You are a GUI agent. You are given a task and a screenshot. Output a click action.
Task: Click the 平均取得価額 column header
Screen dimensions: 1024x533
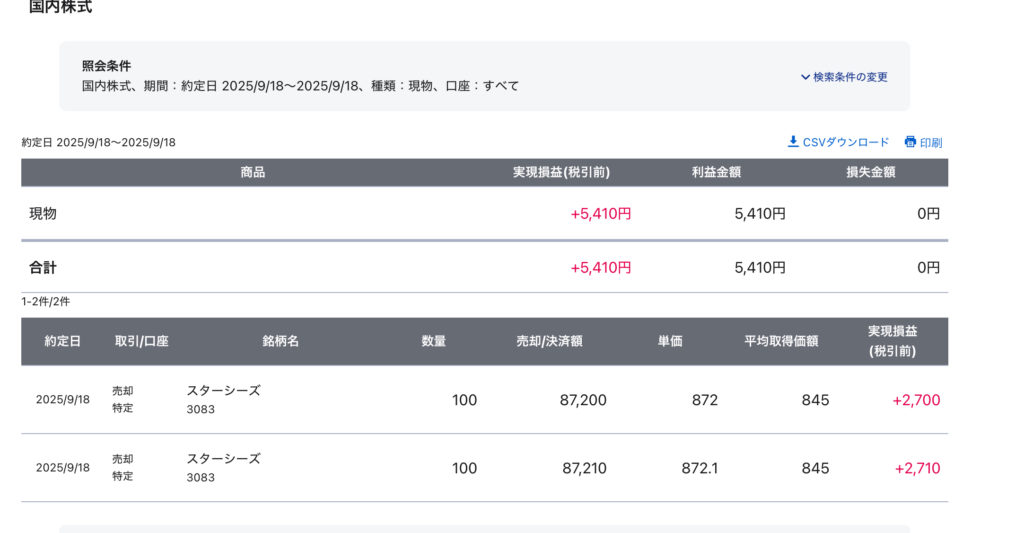point(781,341)
